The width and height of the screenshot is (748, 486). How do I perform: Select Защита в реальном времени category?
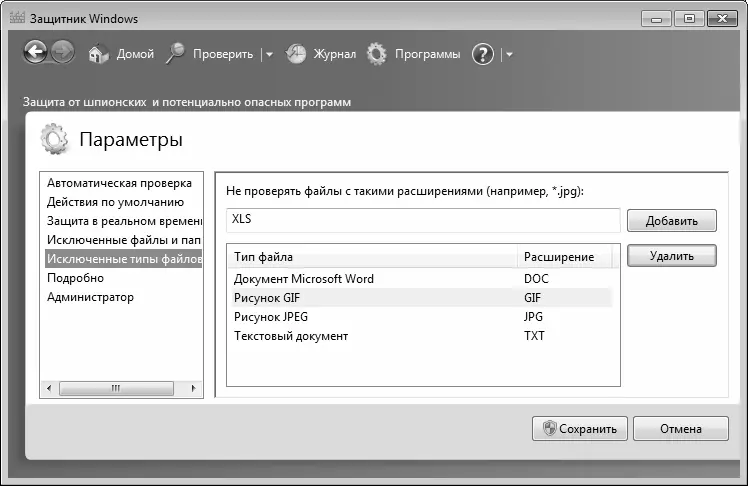click(124, 221)
